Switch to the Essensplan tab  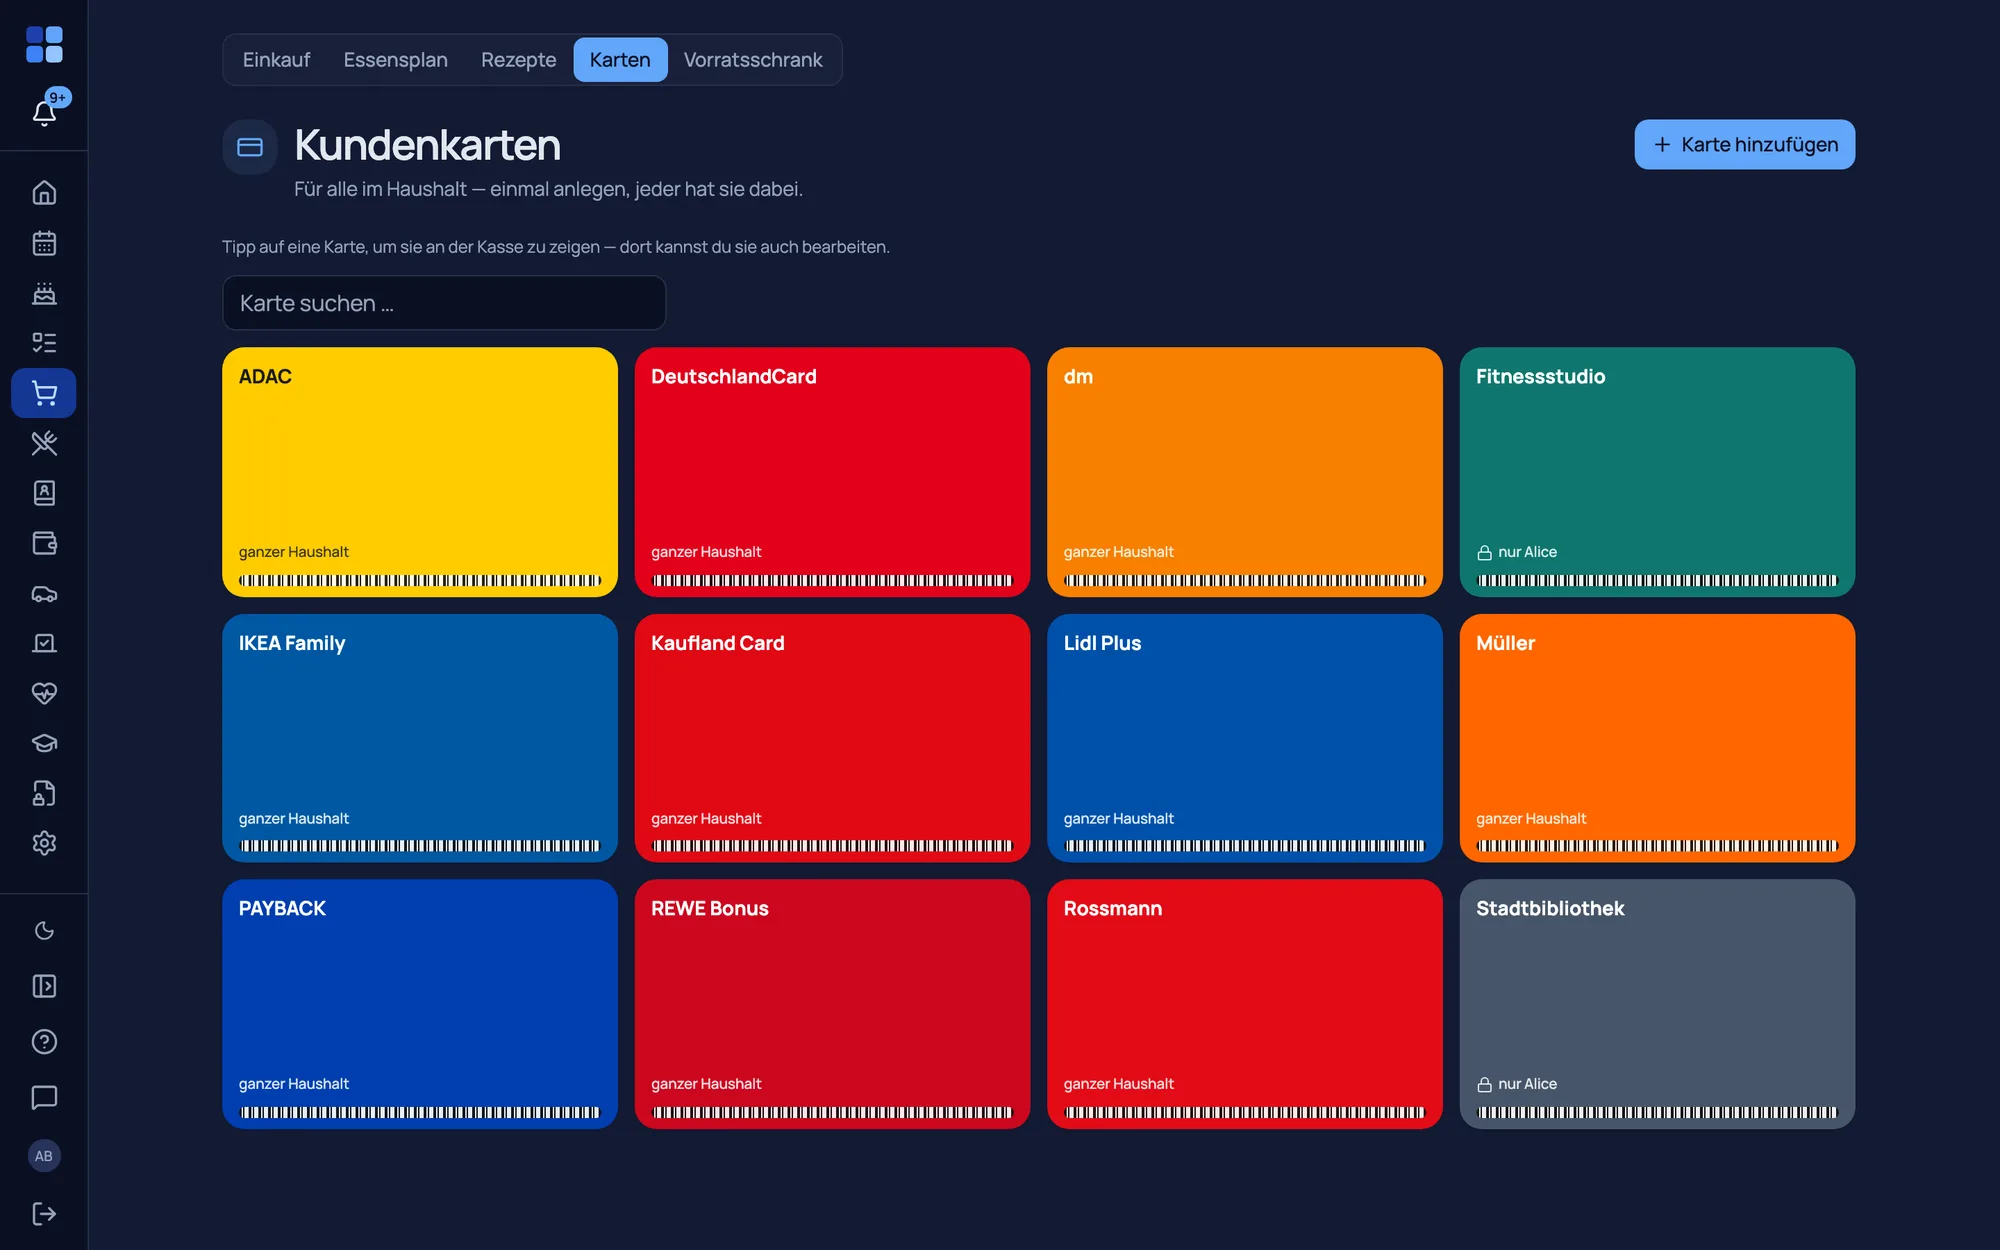395,60
